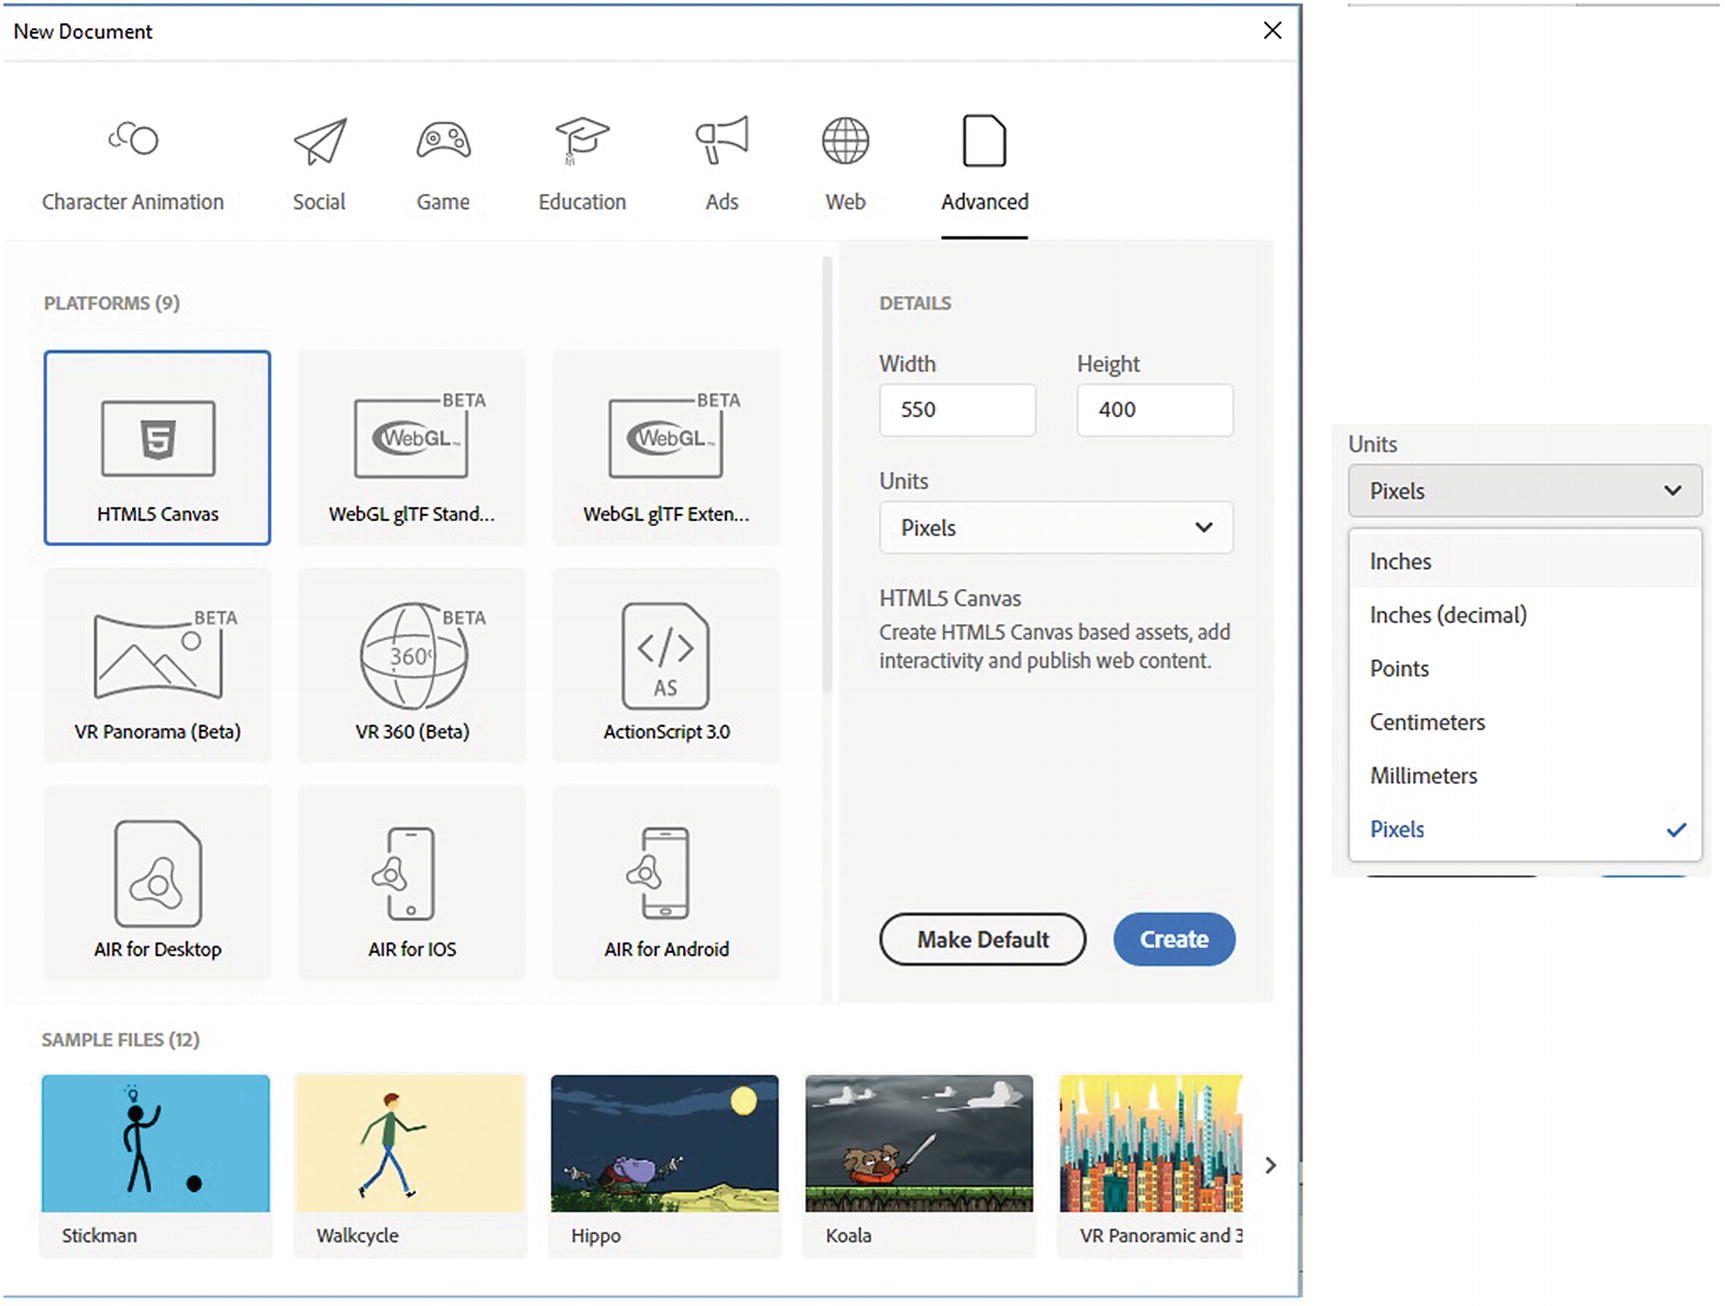
Task: Switch to the Character Animation tab
Action: [133, 165]
